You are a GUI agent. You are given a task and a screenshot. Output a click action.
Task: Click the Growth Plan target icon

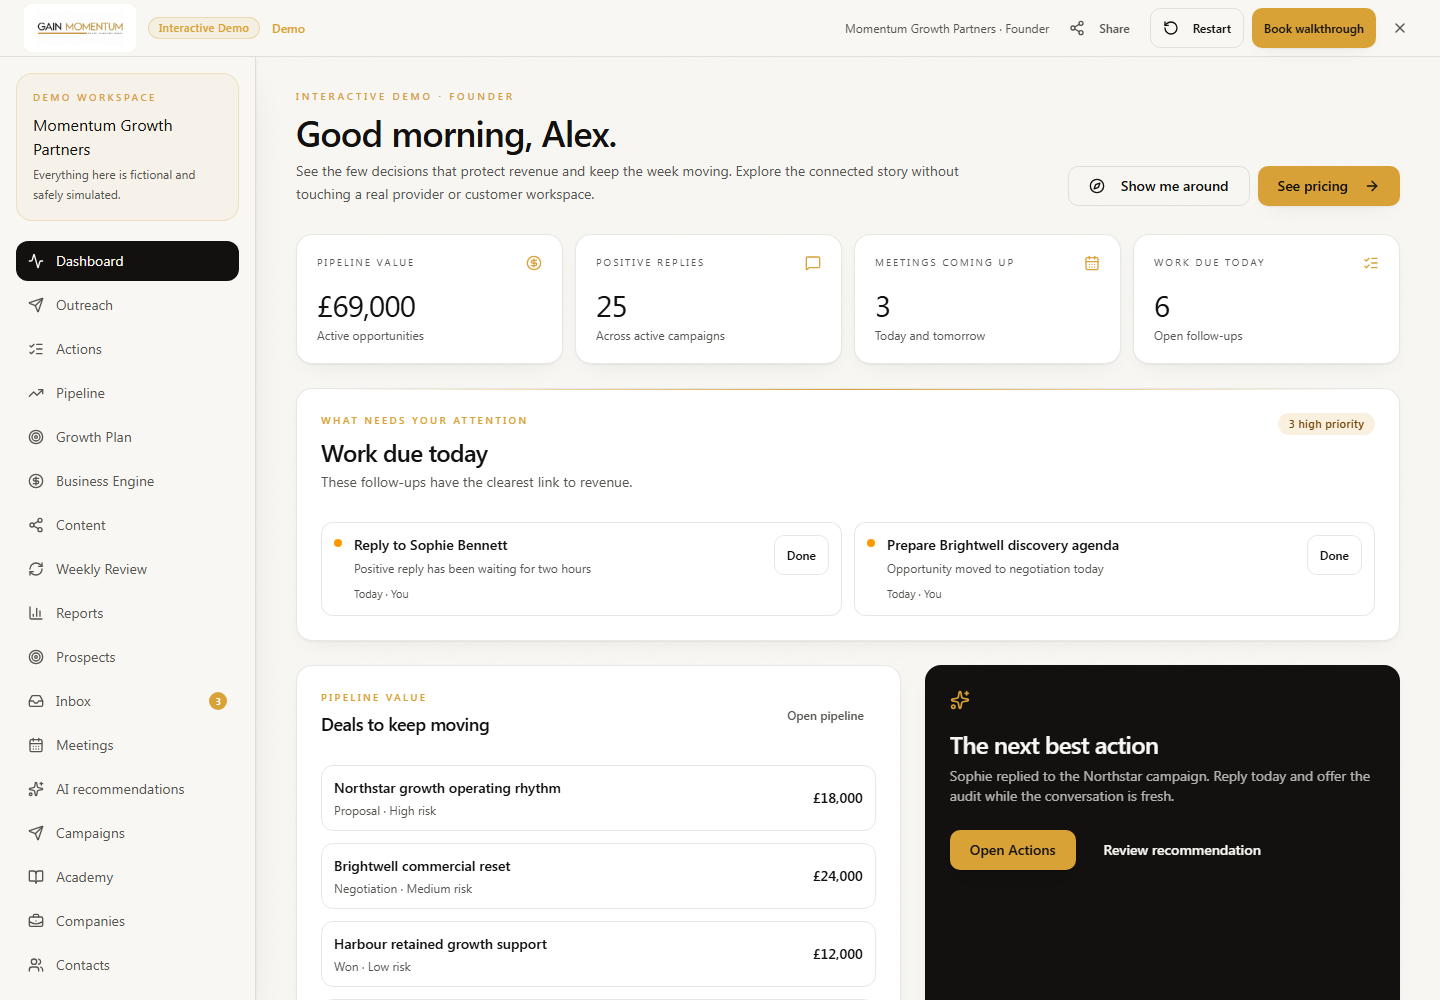click(x=36, y=437)
